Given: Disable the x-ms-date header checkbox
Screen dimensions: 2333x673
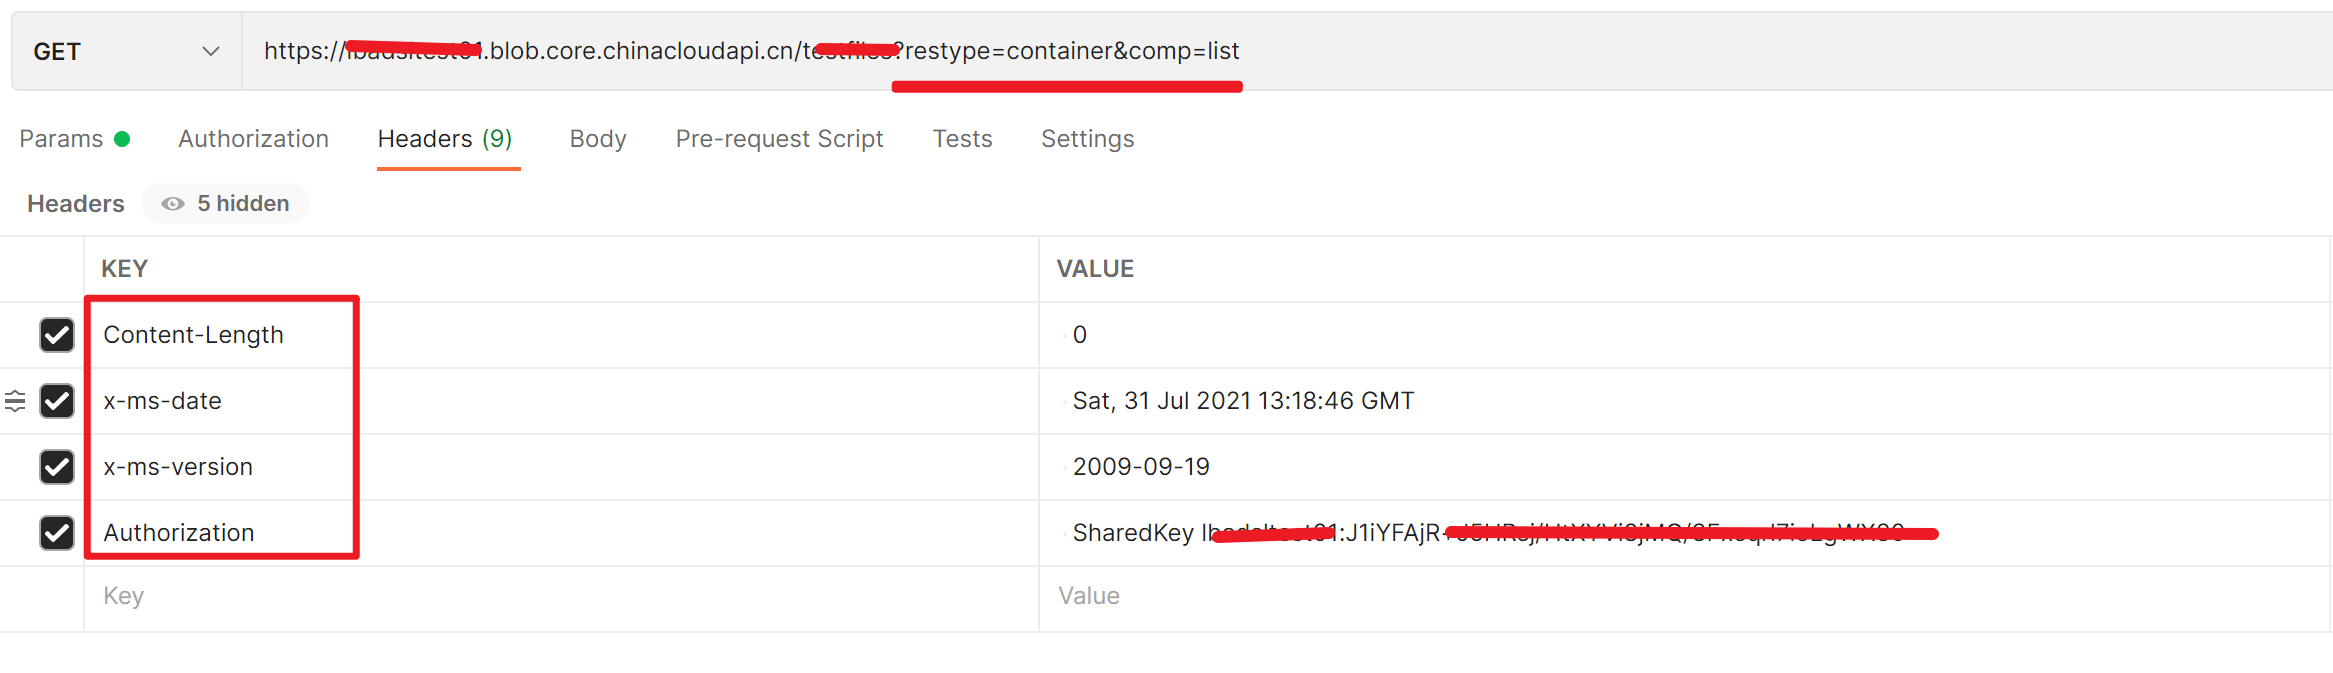Looking at the screenshot, I should tap(57, 401).
